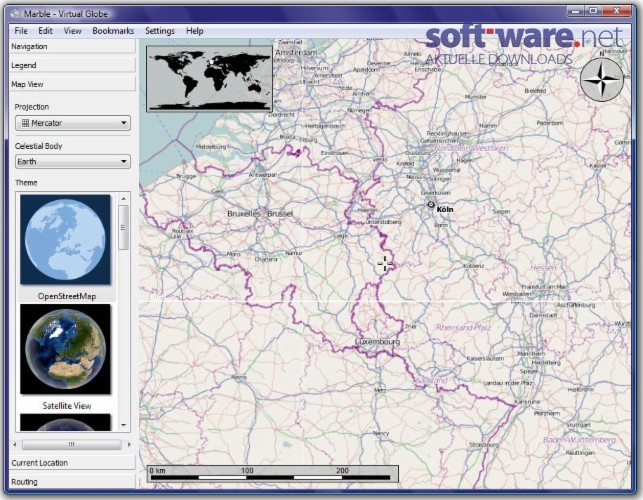
Task: Click the Antwerpen city label
Action: coord(262,175)
